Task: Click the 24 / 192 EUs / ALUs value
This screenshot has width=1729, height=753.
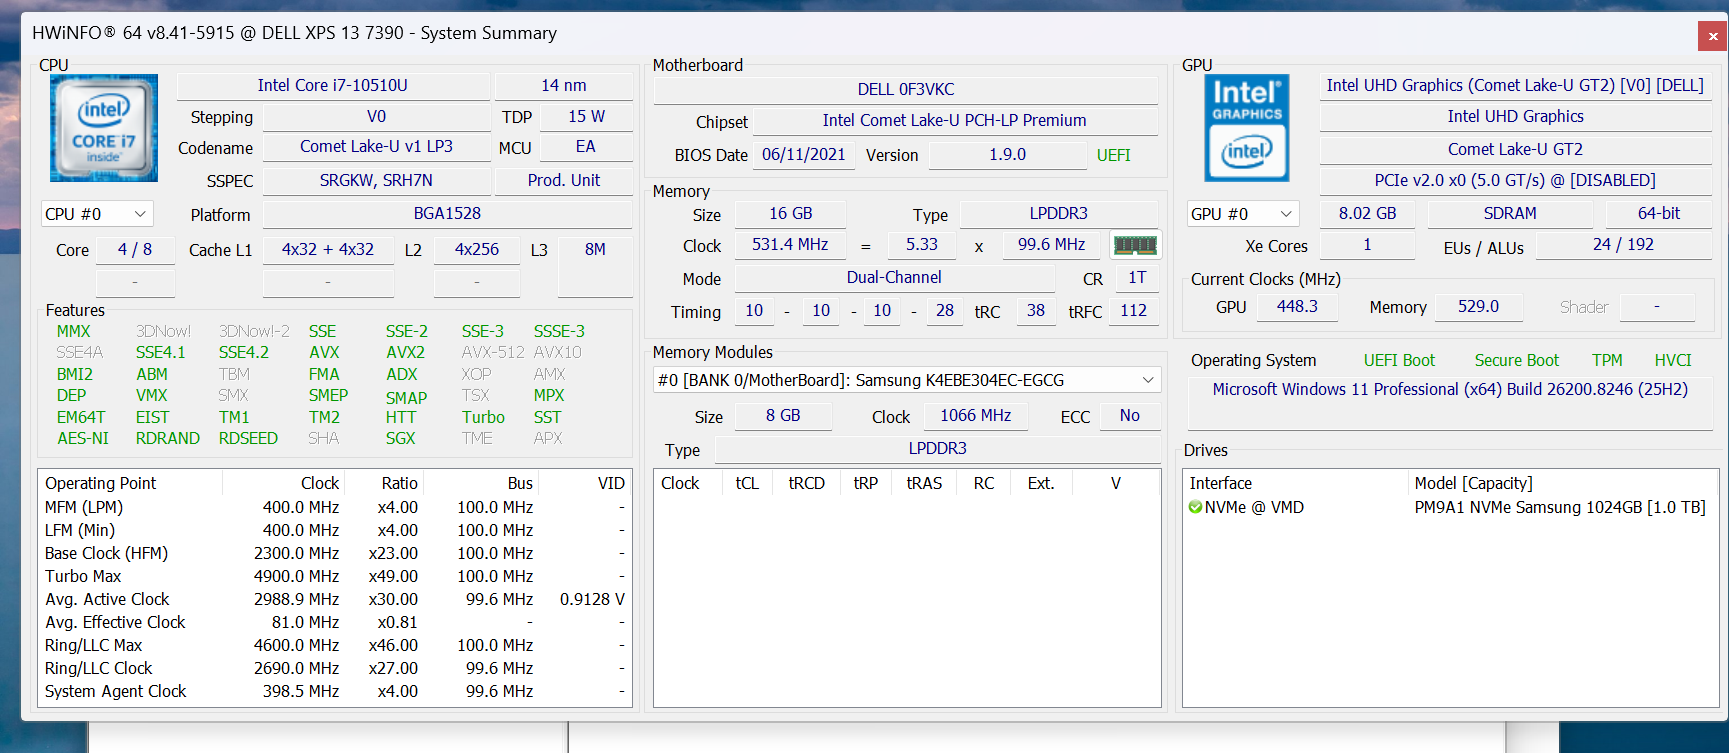Action: click(x=1623, y=245)
